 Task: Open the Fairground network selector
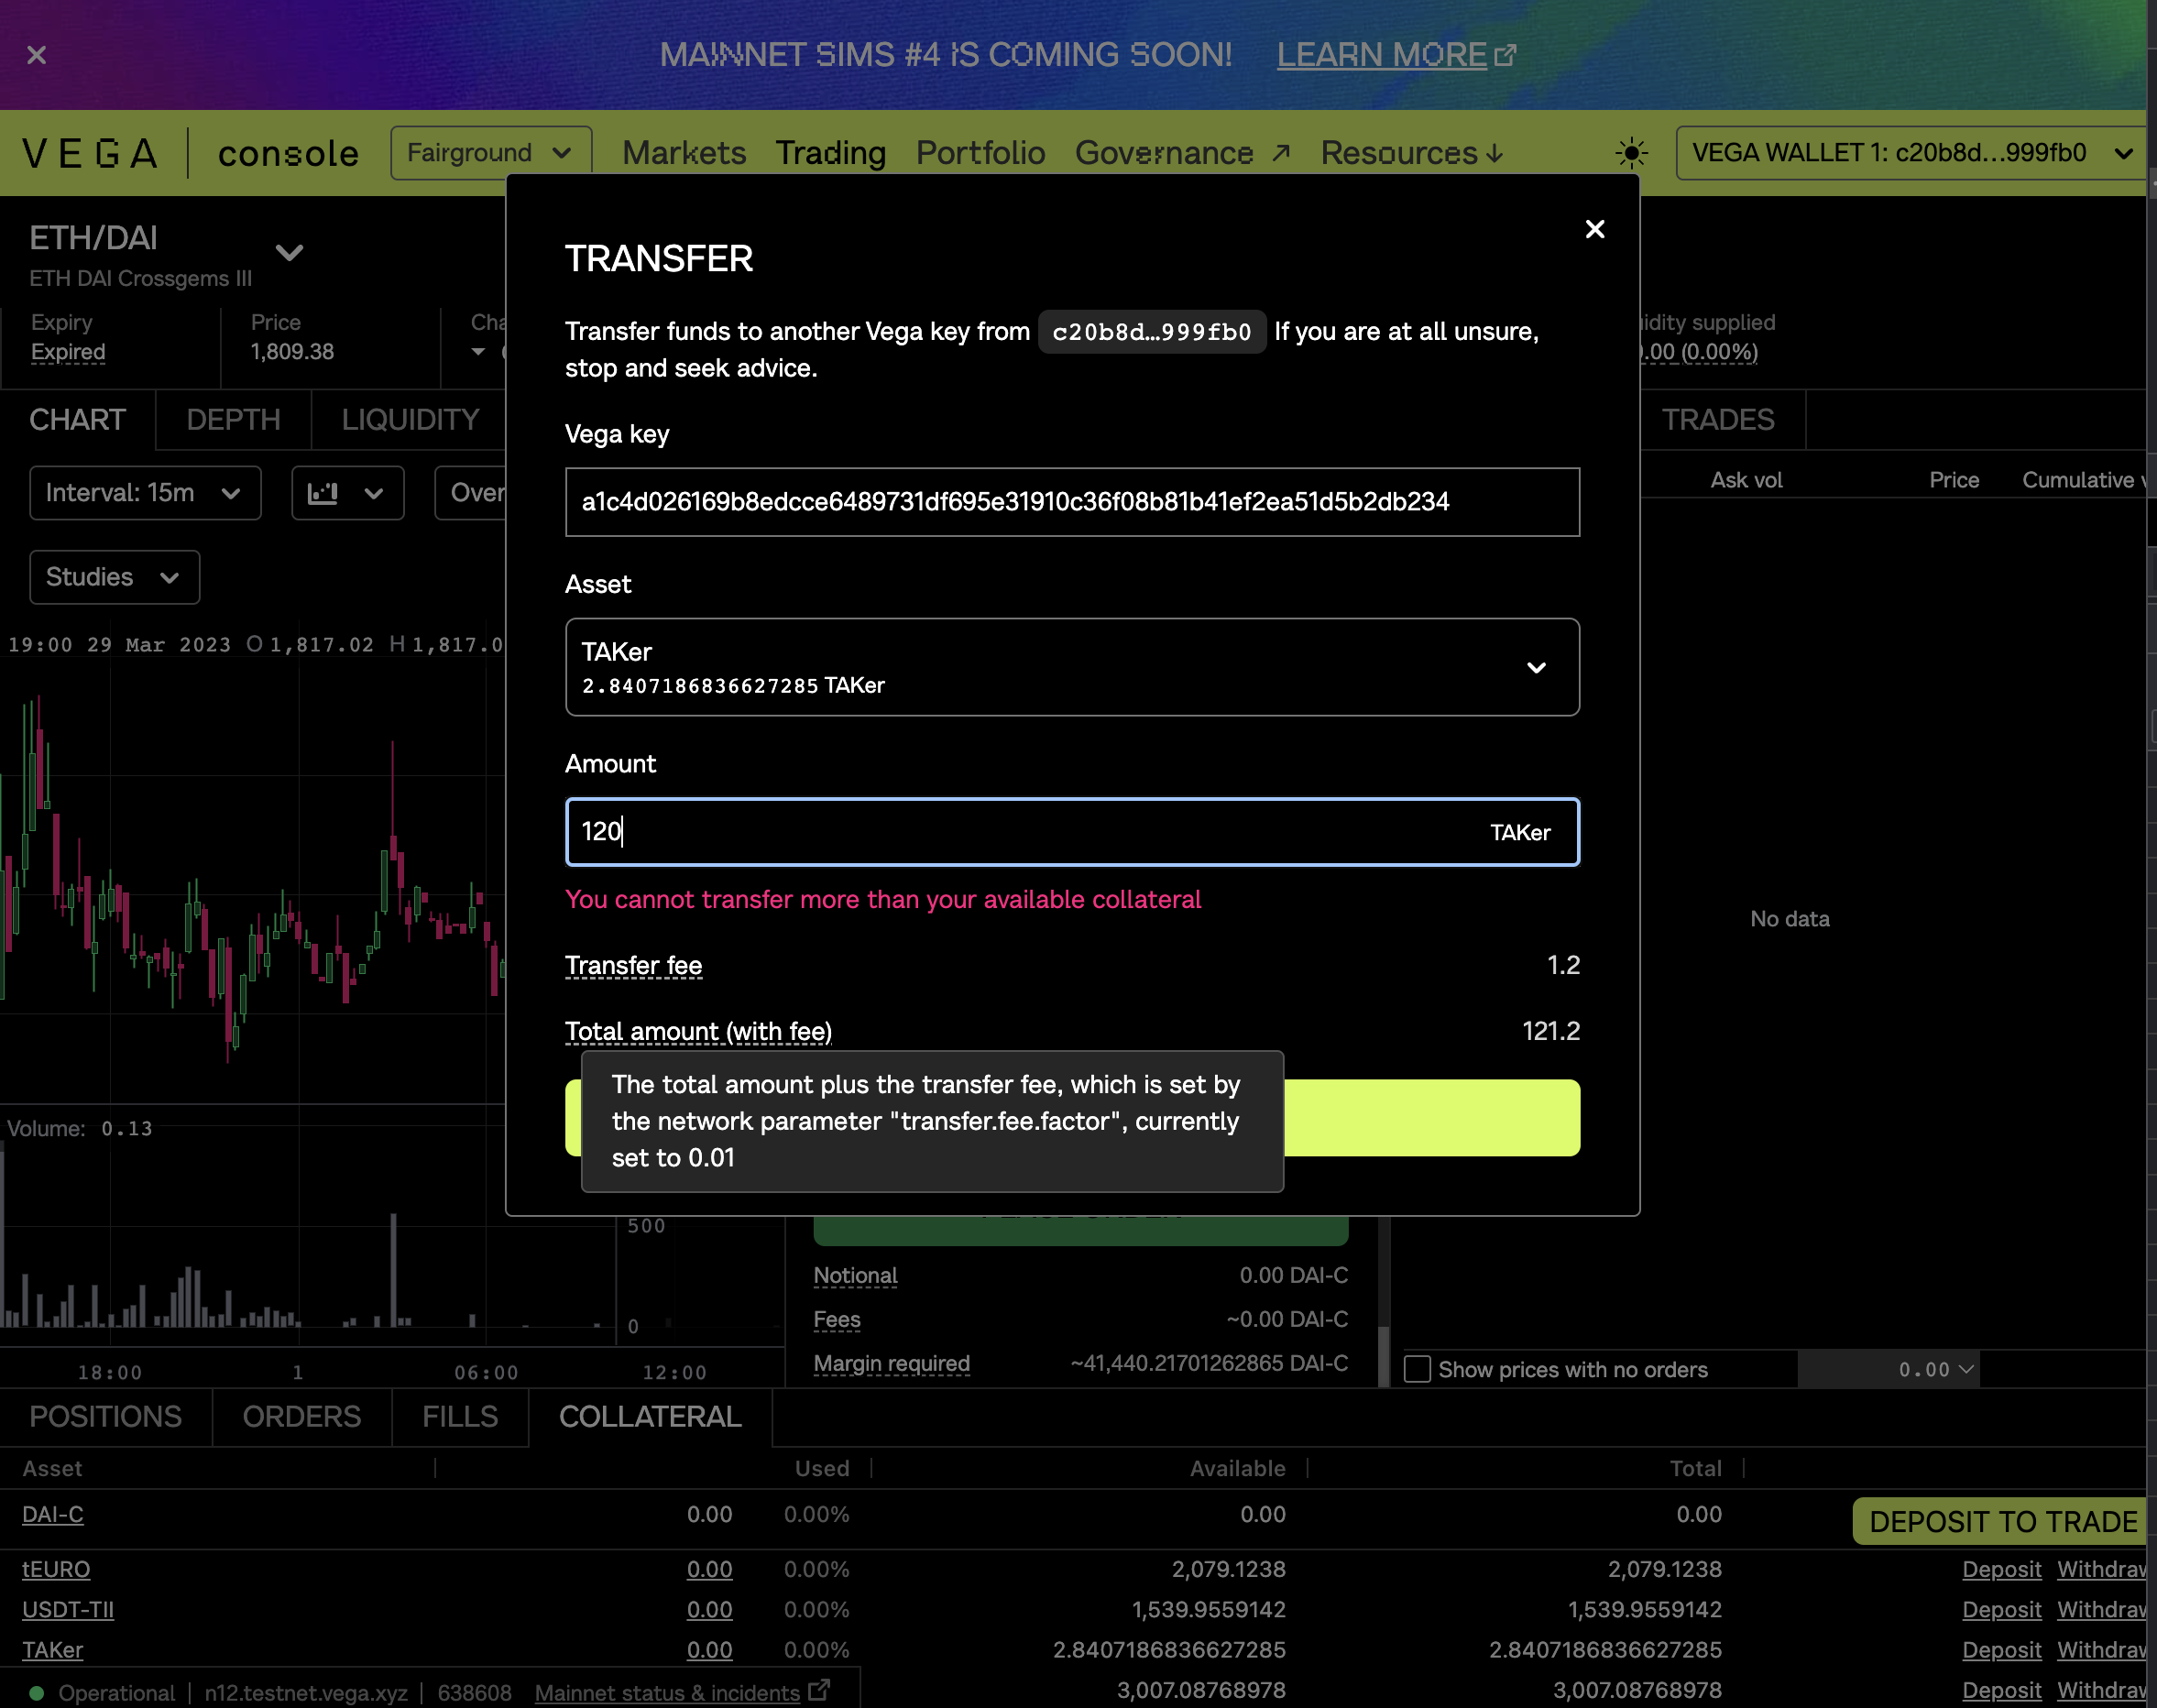tap(491, 152)
